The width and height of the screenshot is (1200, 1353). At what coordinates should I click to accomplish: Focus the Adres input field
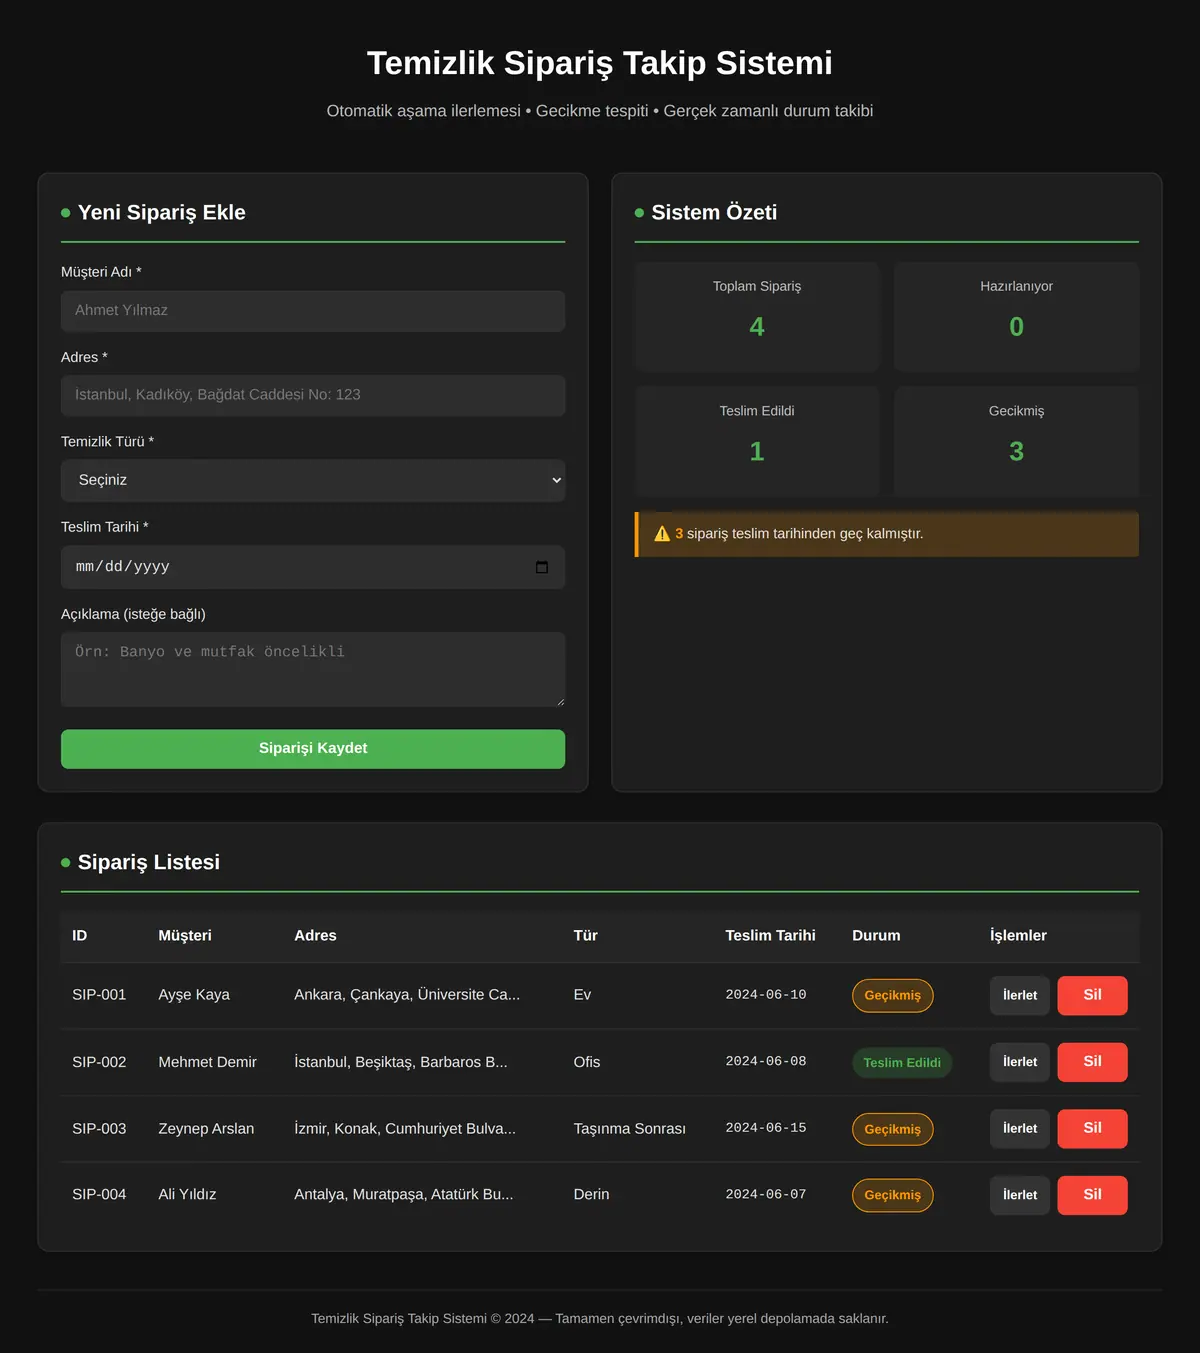(x=313, y=395)
